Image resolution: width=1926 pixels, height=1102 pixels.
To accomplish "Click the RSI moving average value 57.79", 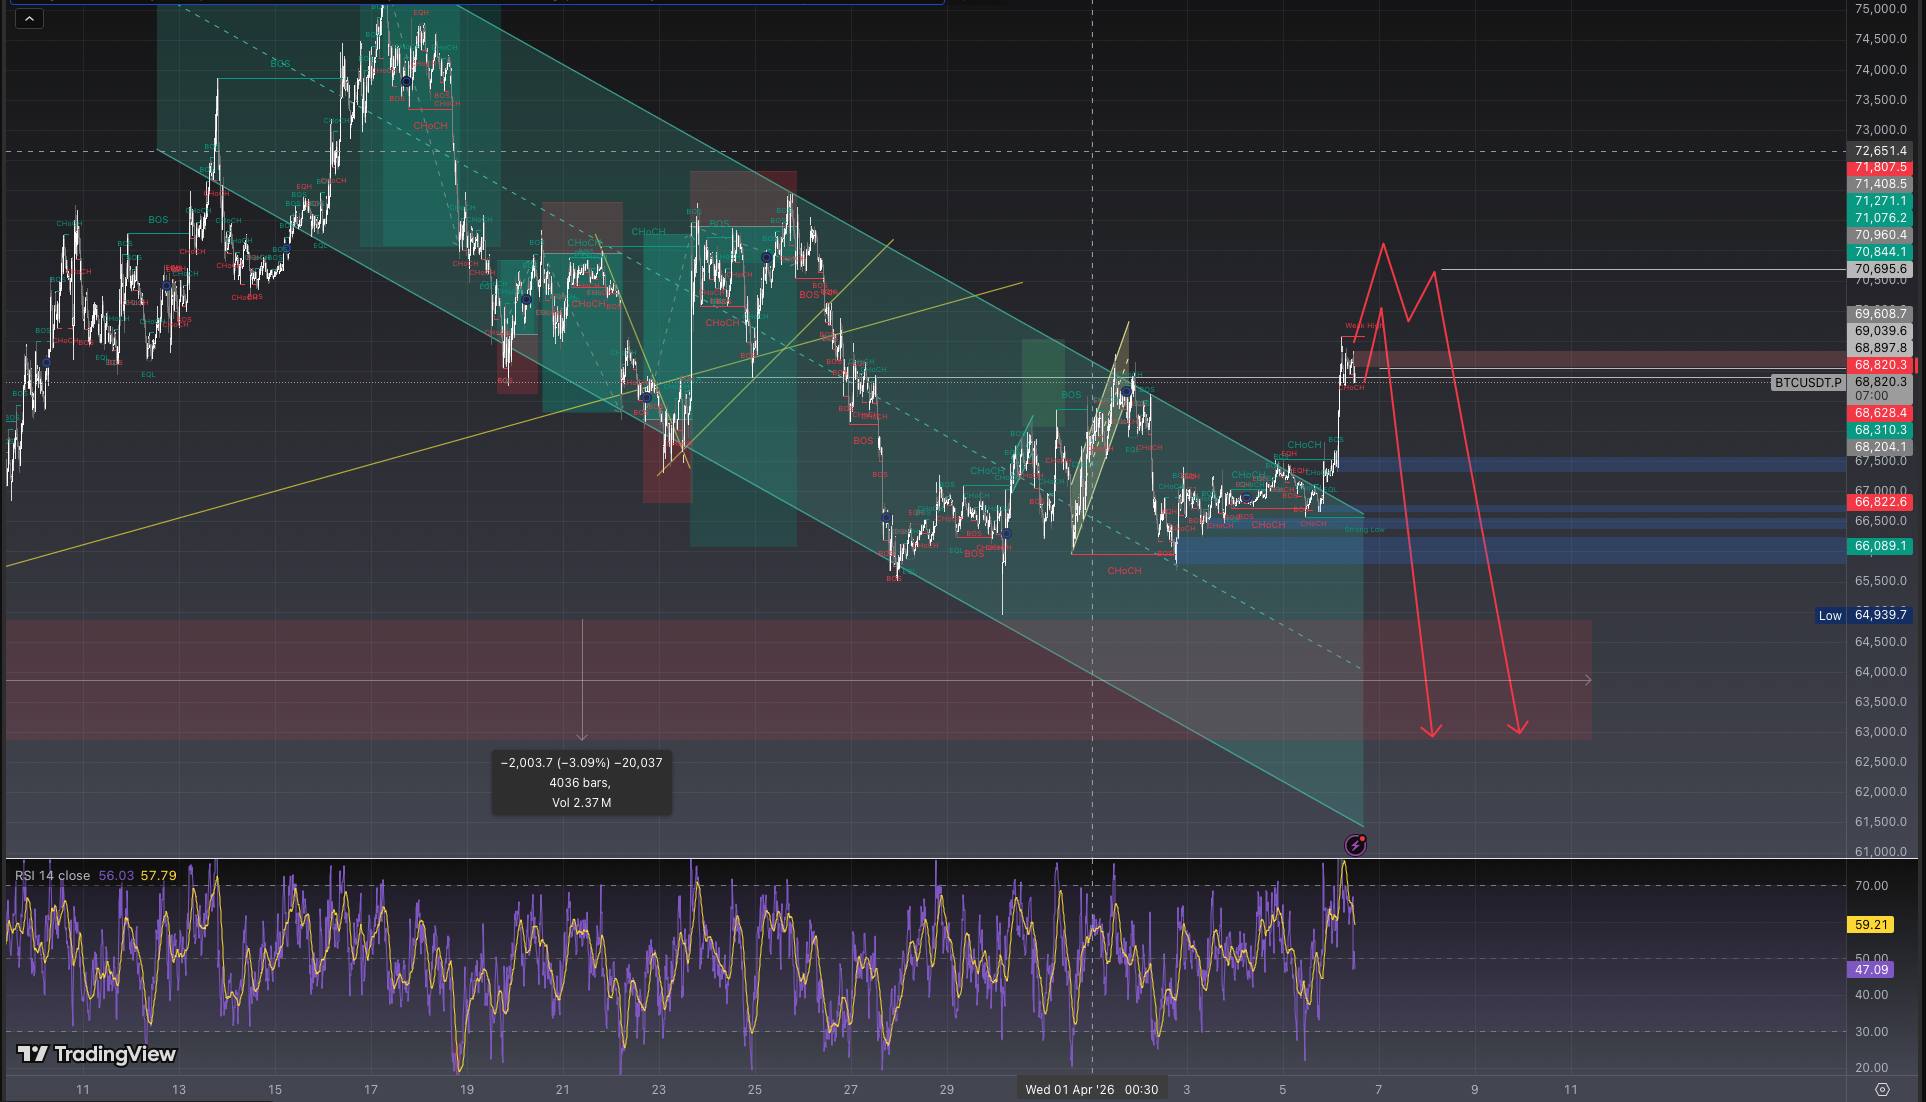I will (158, 875).
